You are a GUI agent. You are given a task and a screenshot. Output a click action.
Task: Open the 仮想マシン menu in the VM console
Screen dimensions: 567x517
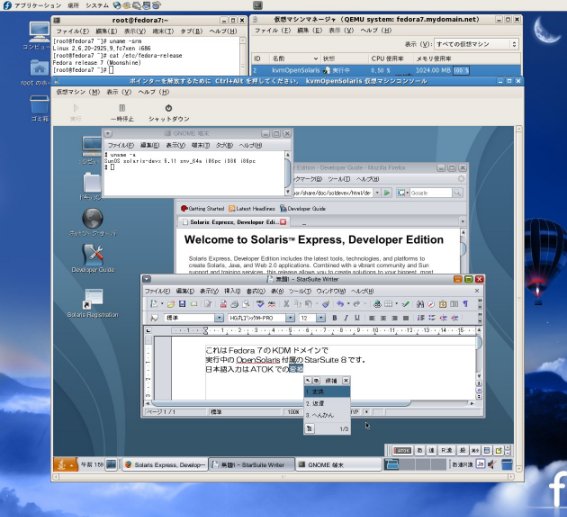coord(78,92)
